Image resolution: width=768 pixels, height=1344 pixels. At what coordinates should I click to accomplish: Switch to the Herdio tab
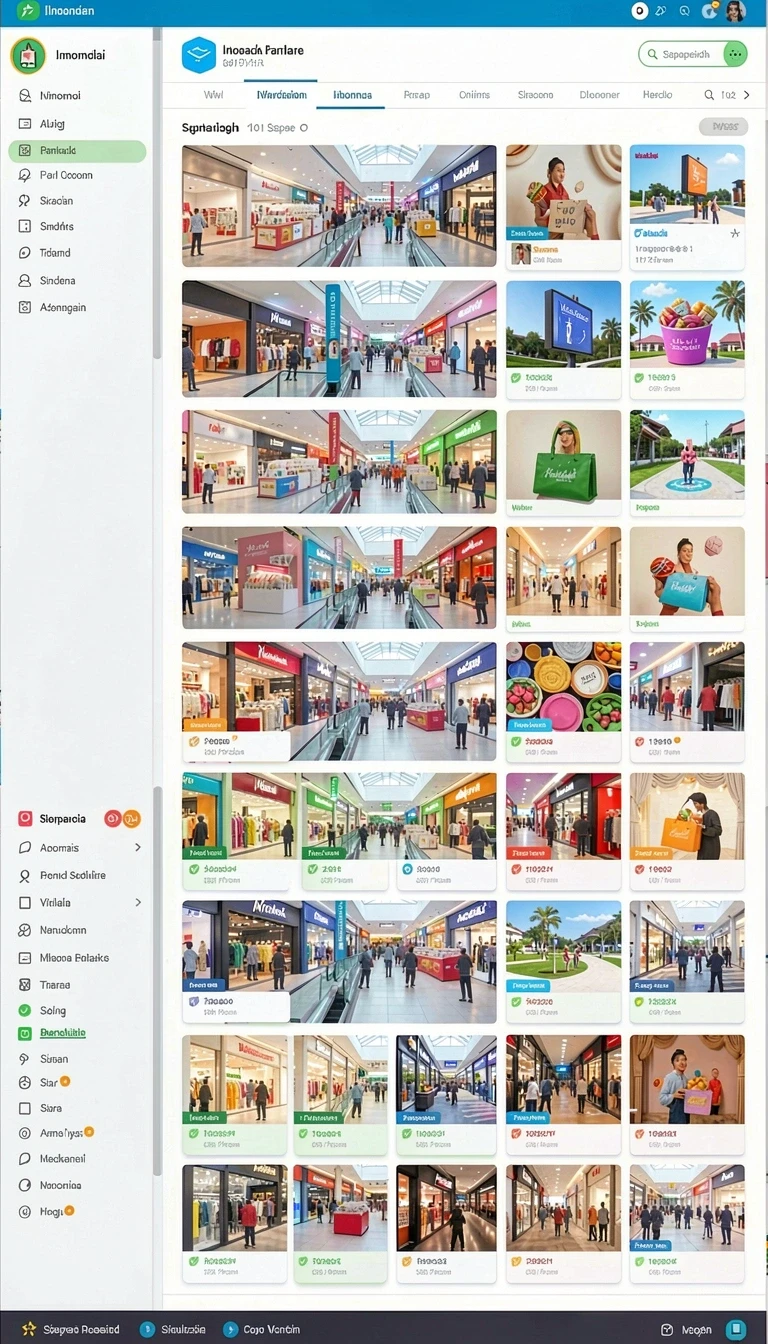[x=657, y=95]
